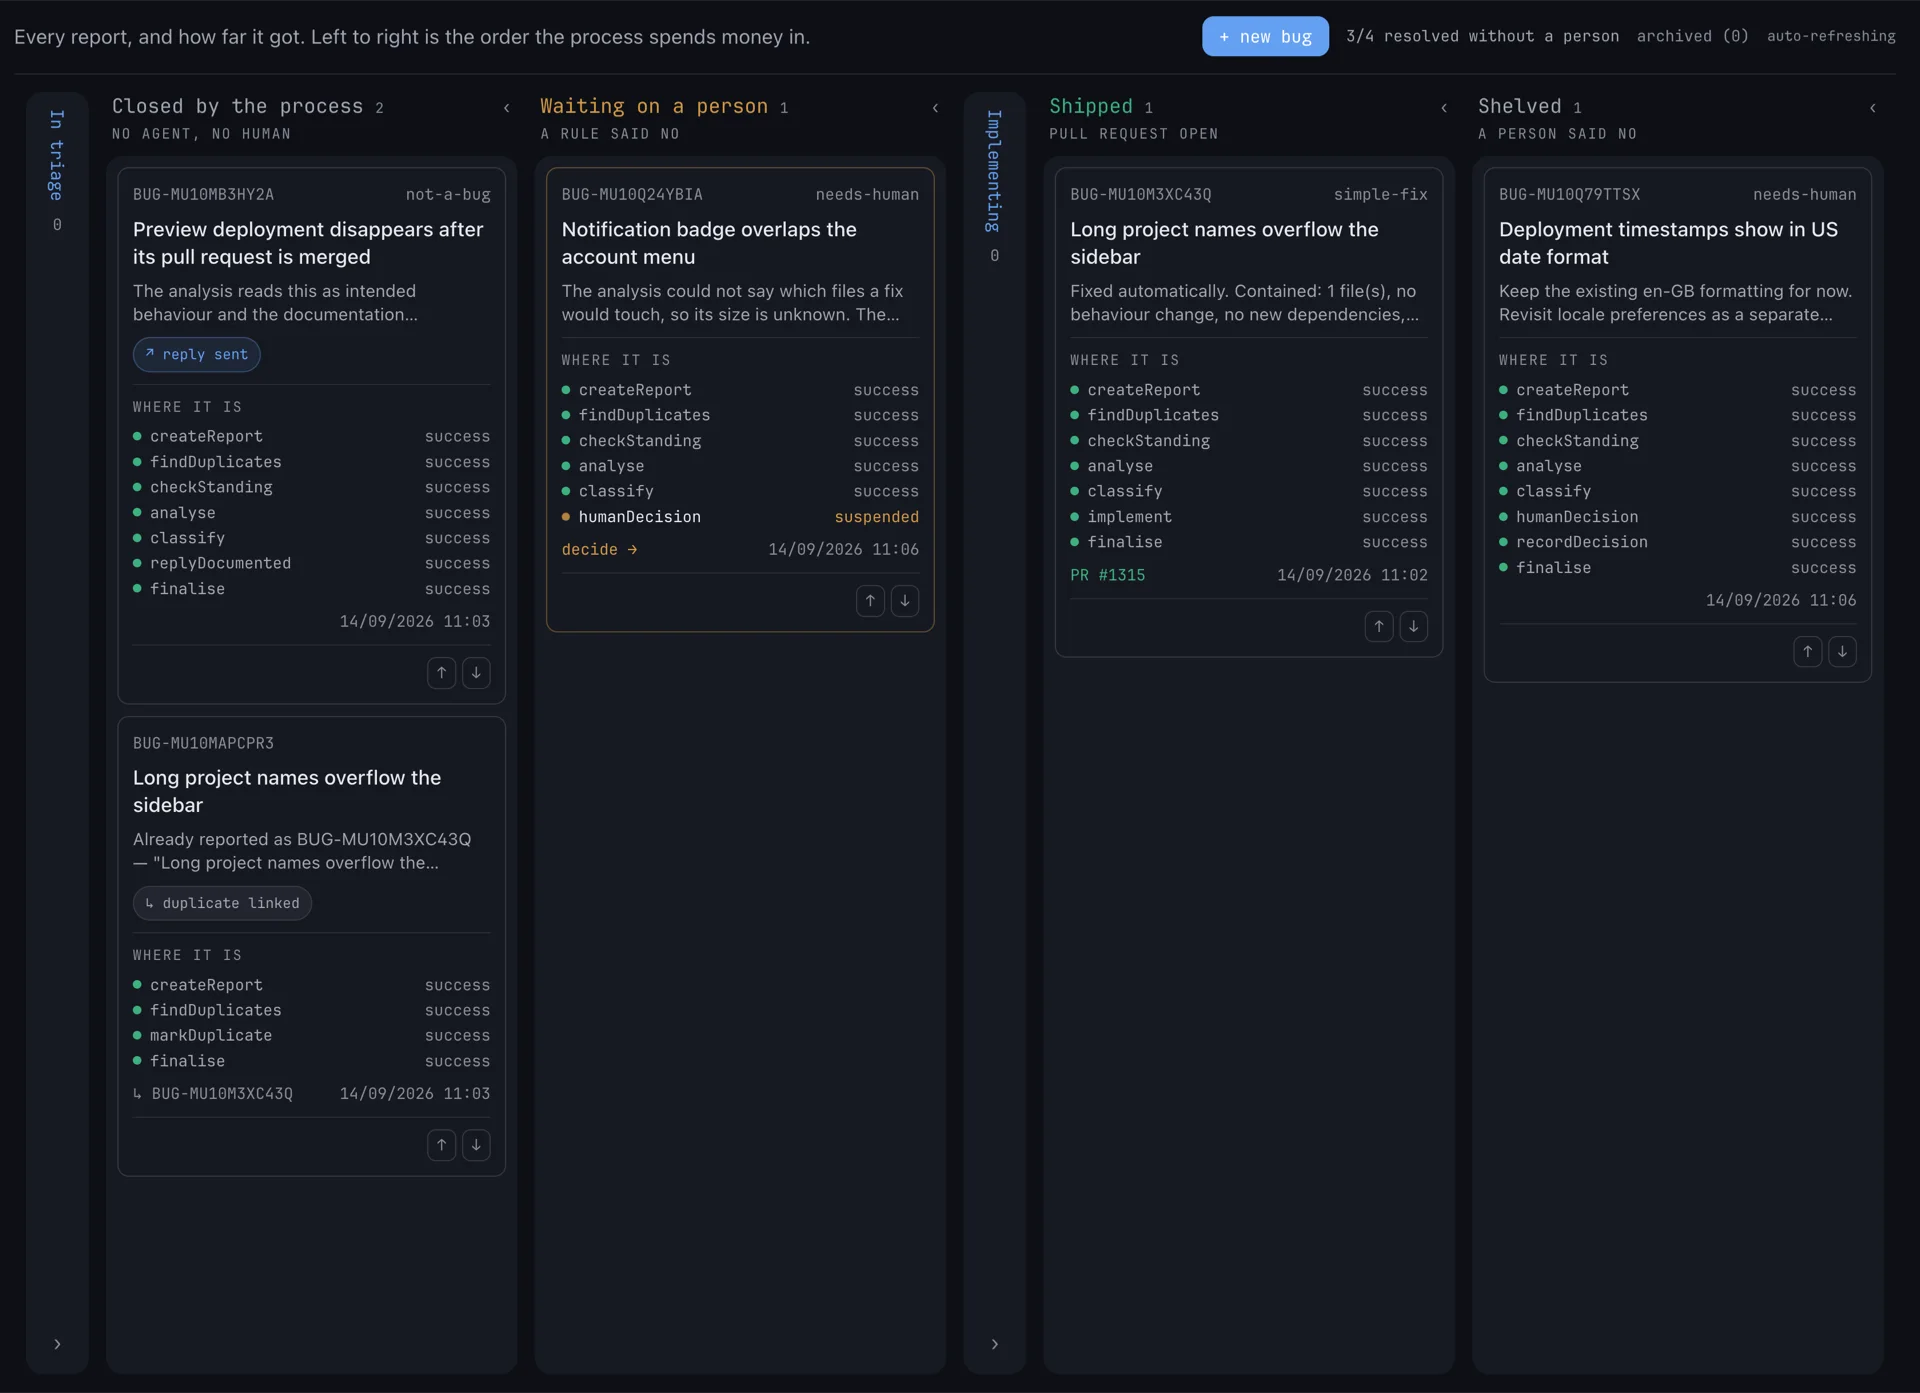Open the 'reply sent' badge
This screenshot has height=1393, width=1920.
pos(197,355)
